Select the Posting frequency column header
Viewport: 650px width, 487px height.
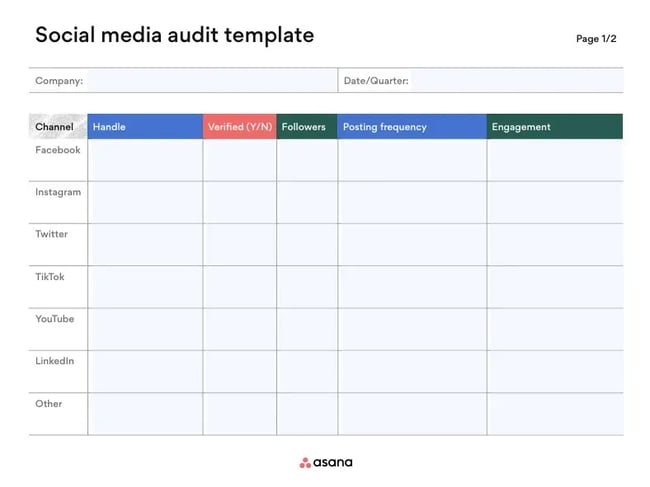tap(412, 127)
